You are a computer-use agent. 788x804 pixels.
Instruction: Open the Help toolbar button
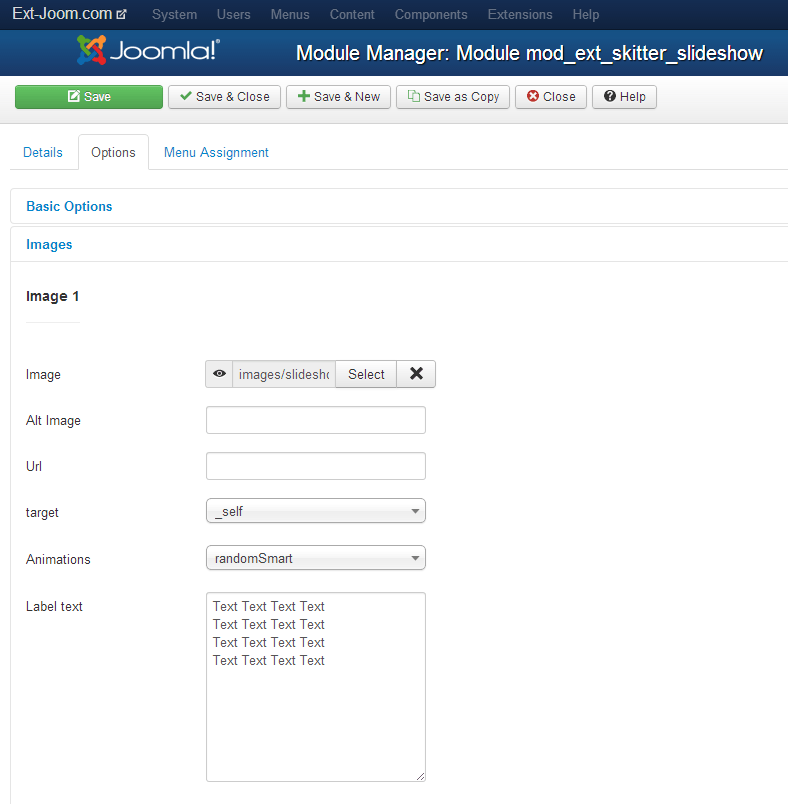tap(624, 97)
